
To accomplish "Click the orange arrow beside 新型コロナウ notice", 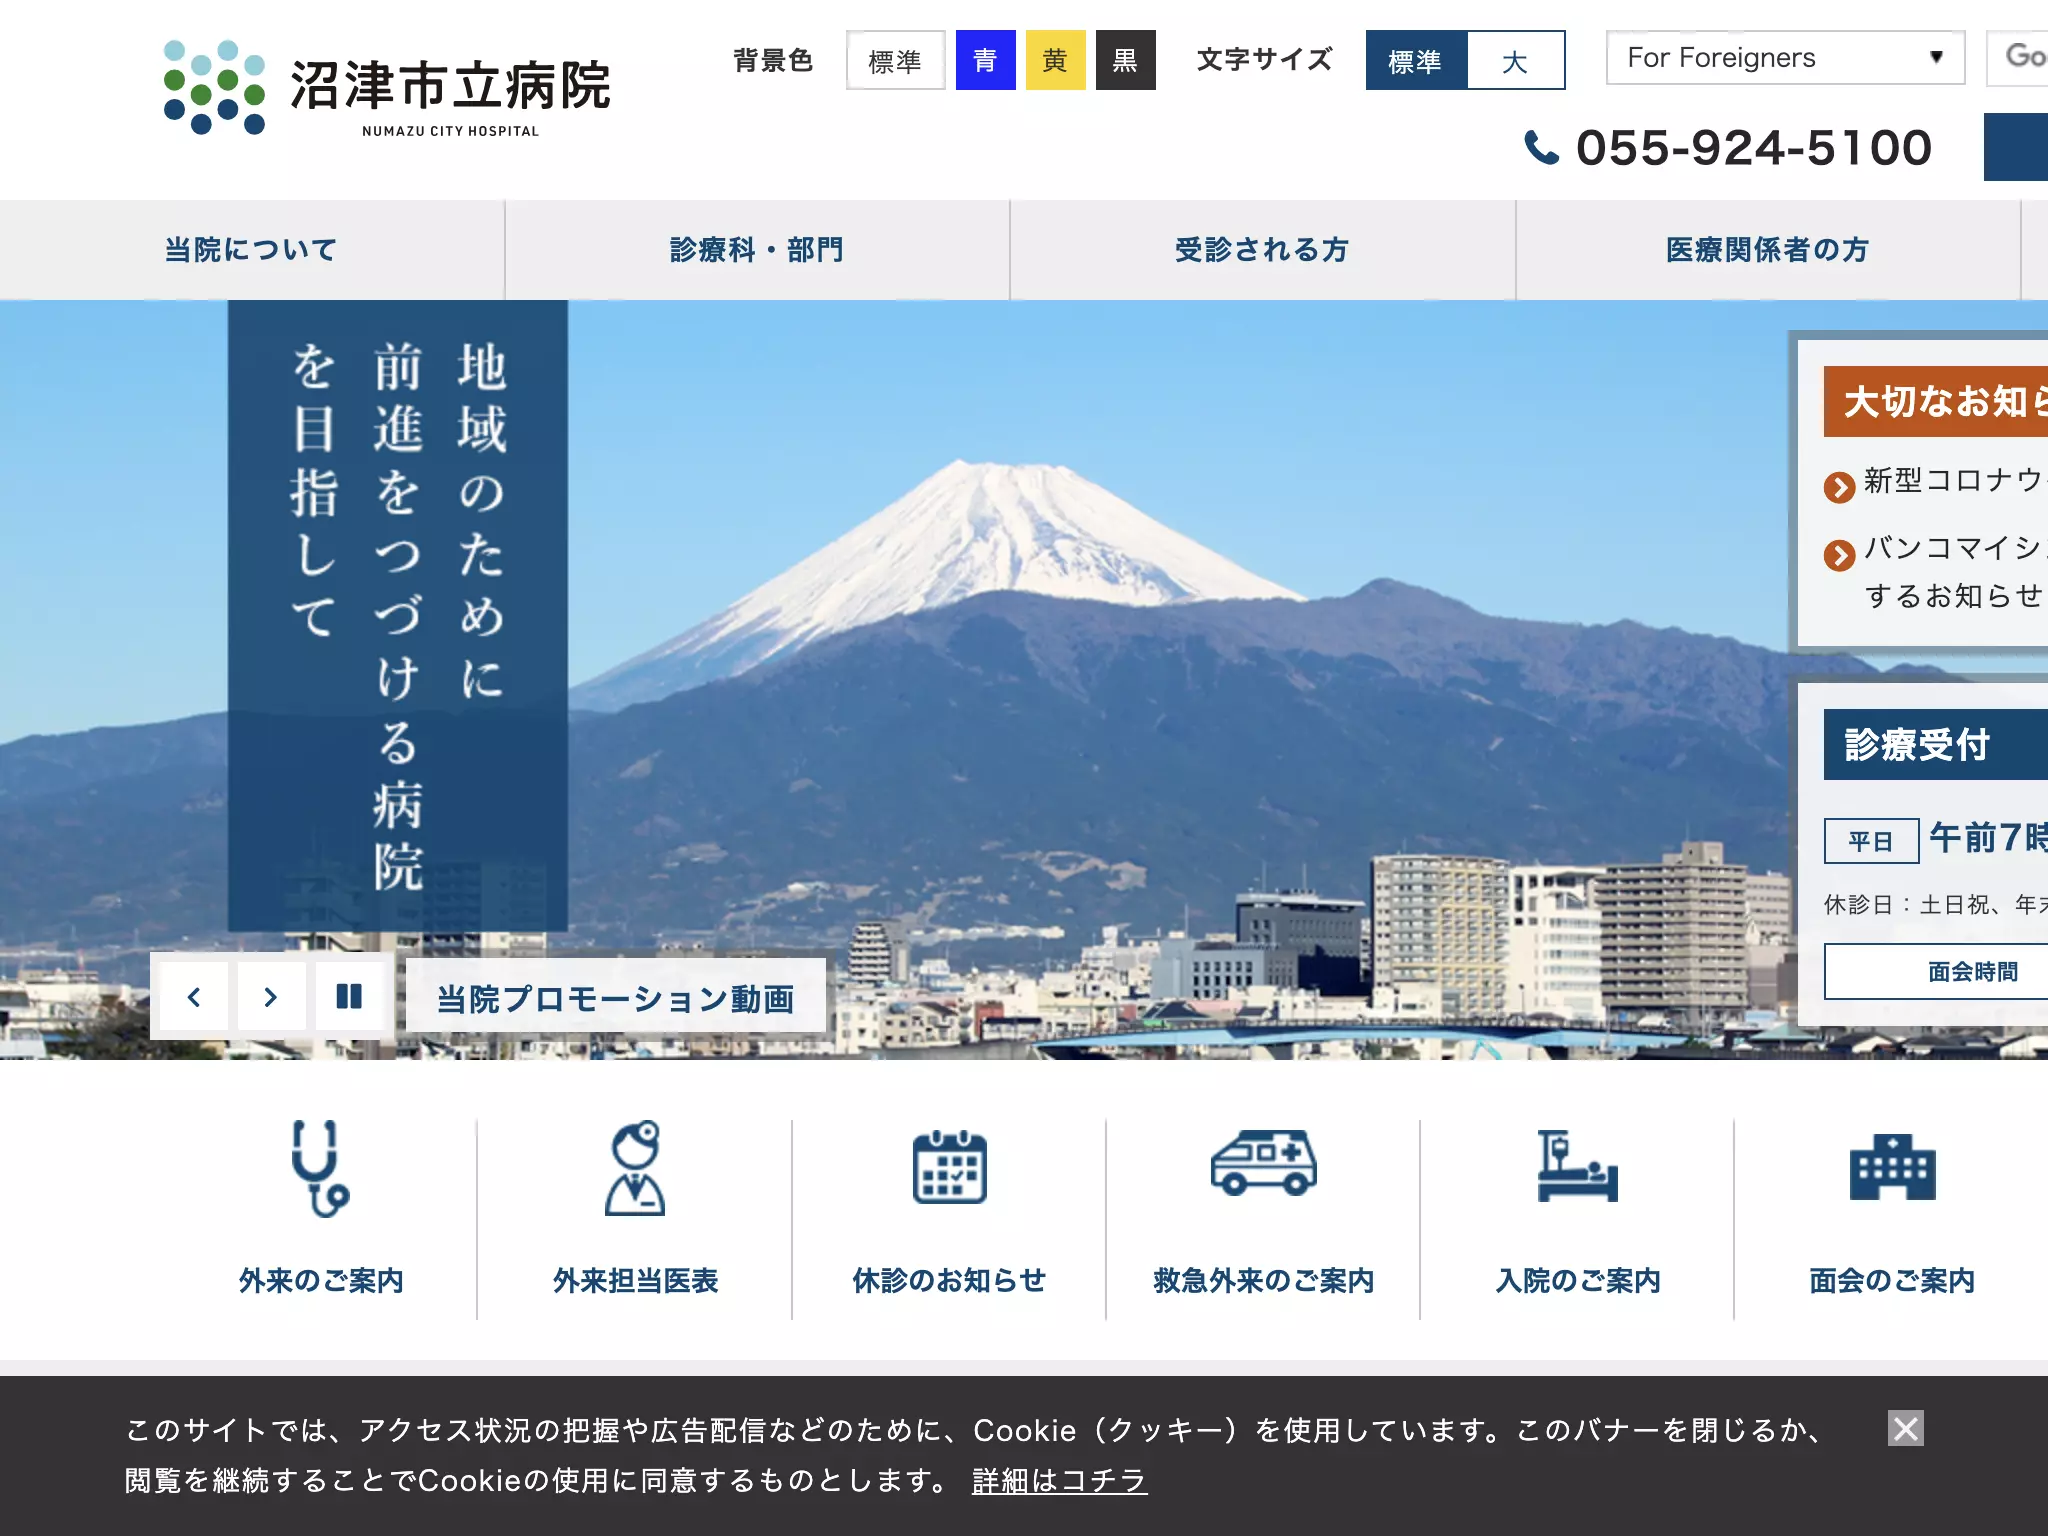I will [1839, 487].
